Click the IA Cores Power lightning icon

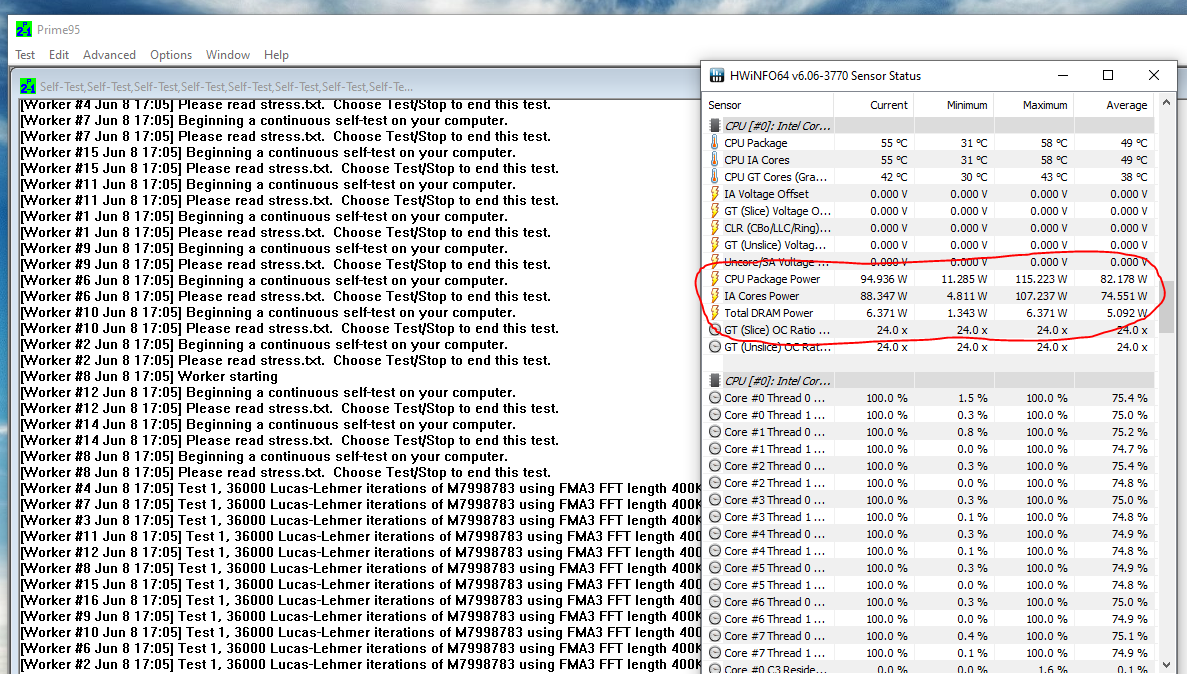[714, 296]
